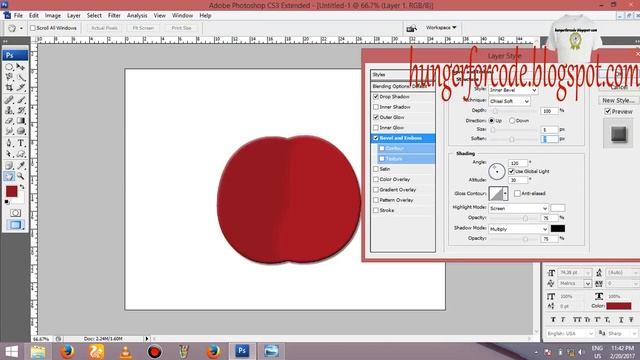Enable the Inner Glow style
Image resolution: width=640 pixels, height=360 pixels.
[x=376, y=128]
